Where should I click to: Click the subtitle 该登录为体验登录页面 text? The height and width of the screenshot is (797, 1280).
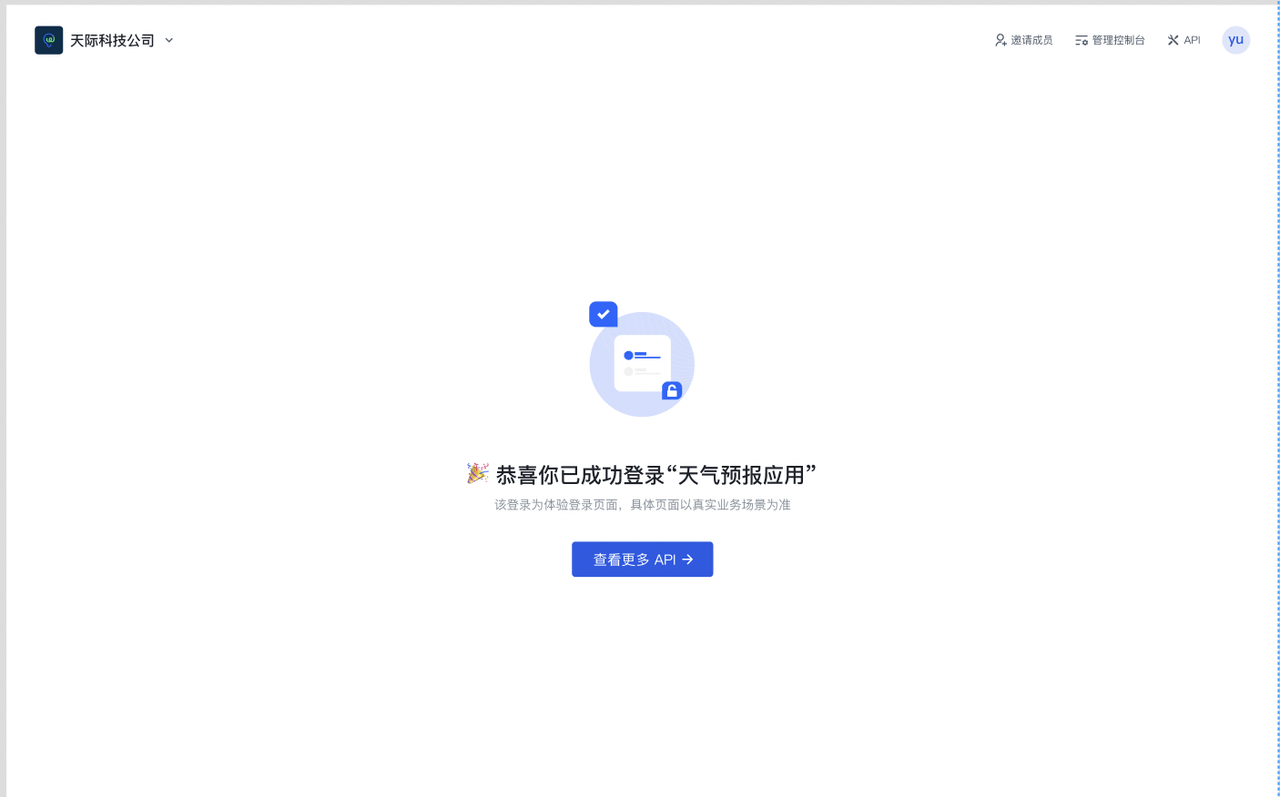coord(642,505)
